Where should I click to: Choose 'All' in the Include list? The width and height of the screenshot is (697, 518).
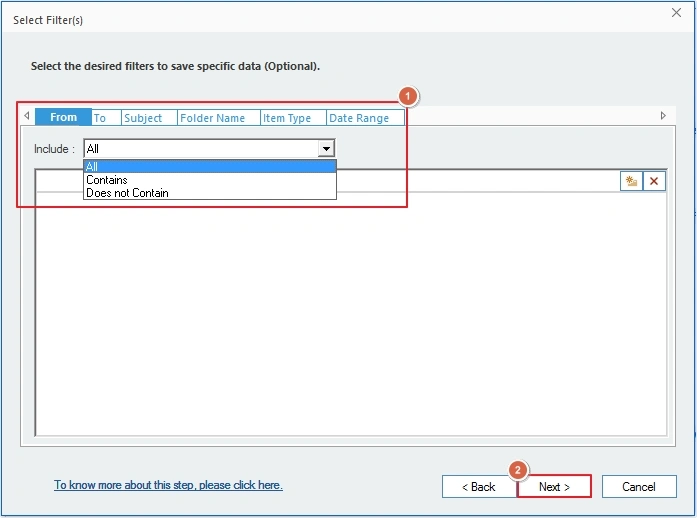tap(210, 167)
